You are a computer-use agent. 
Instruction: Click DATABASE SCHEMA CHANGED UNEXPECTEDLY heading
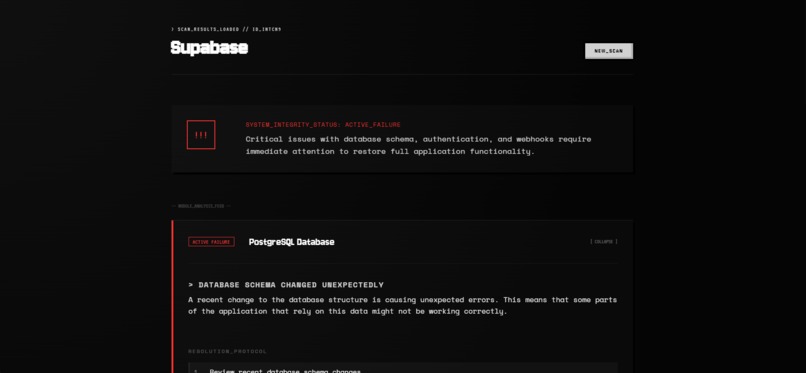(286, 285)
